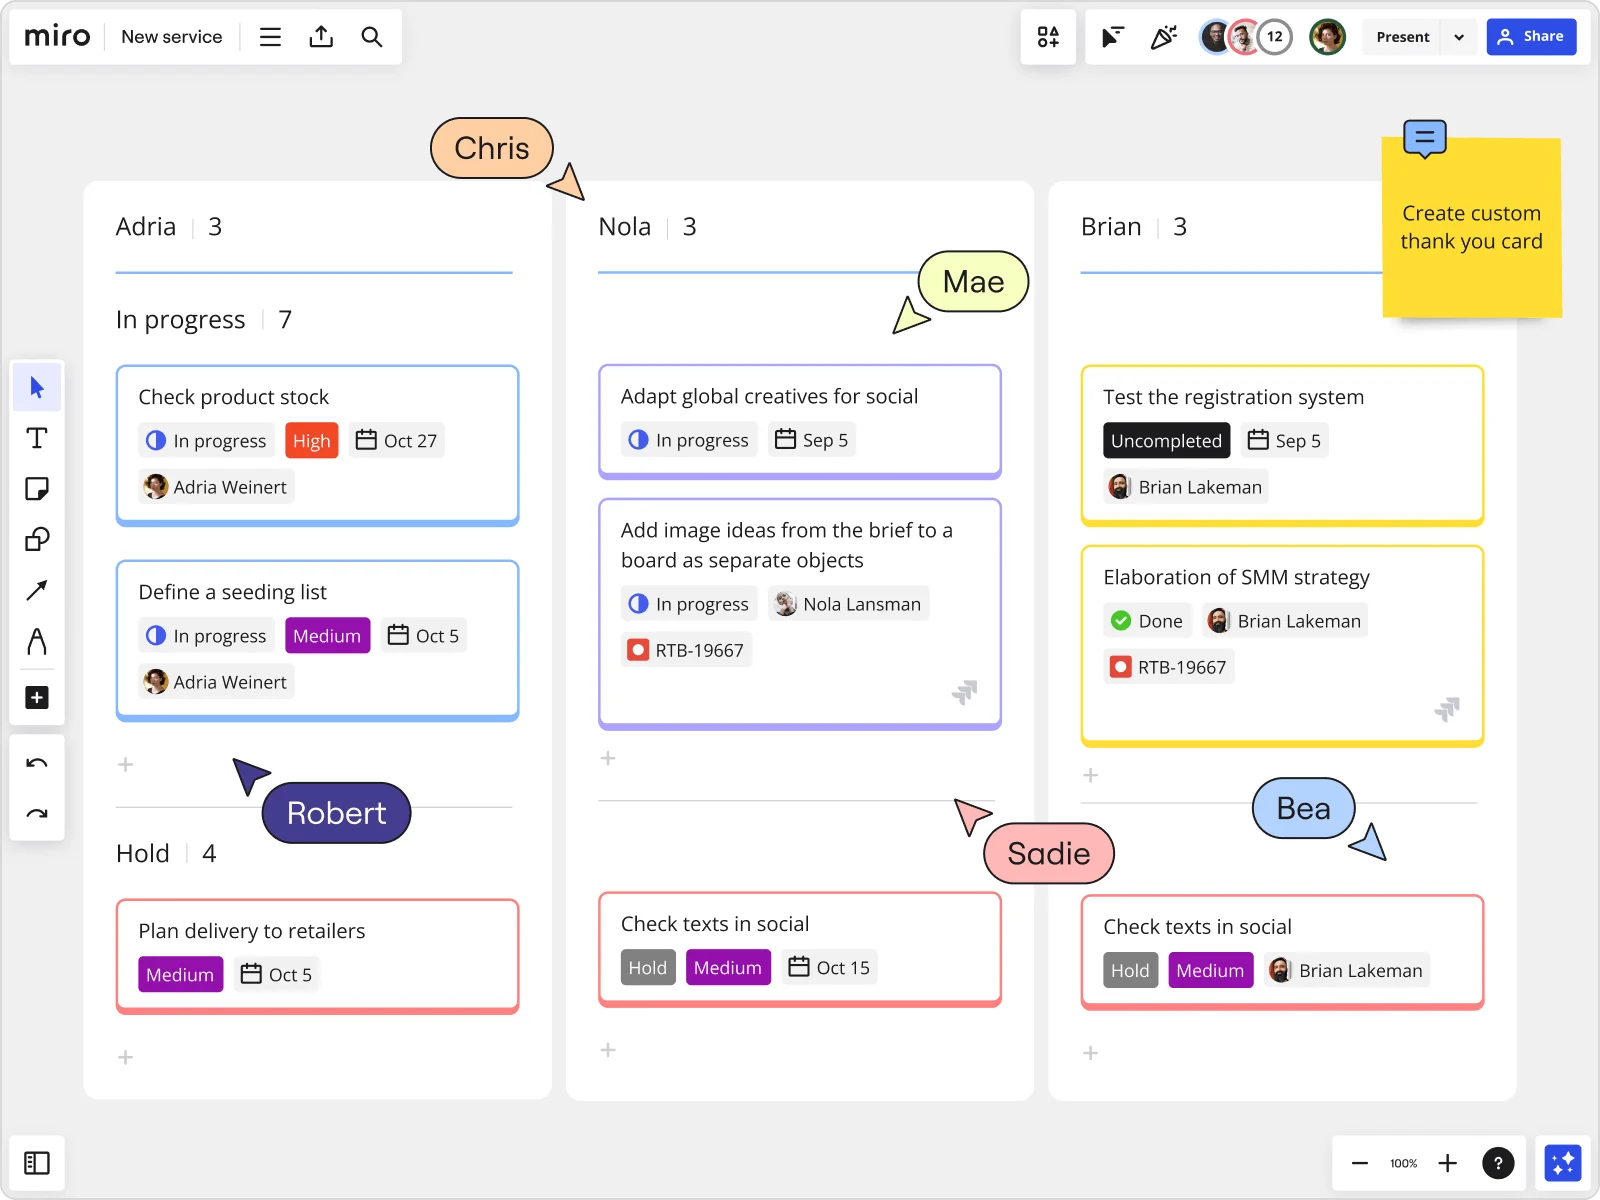This screenshot has width=1600, height=1200.
Task: Open the search on the top toolbar
Action: 371,37
